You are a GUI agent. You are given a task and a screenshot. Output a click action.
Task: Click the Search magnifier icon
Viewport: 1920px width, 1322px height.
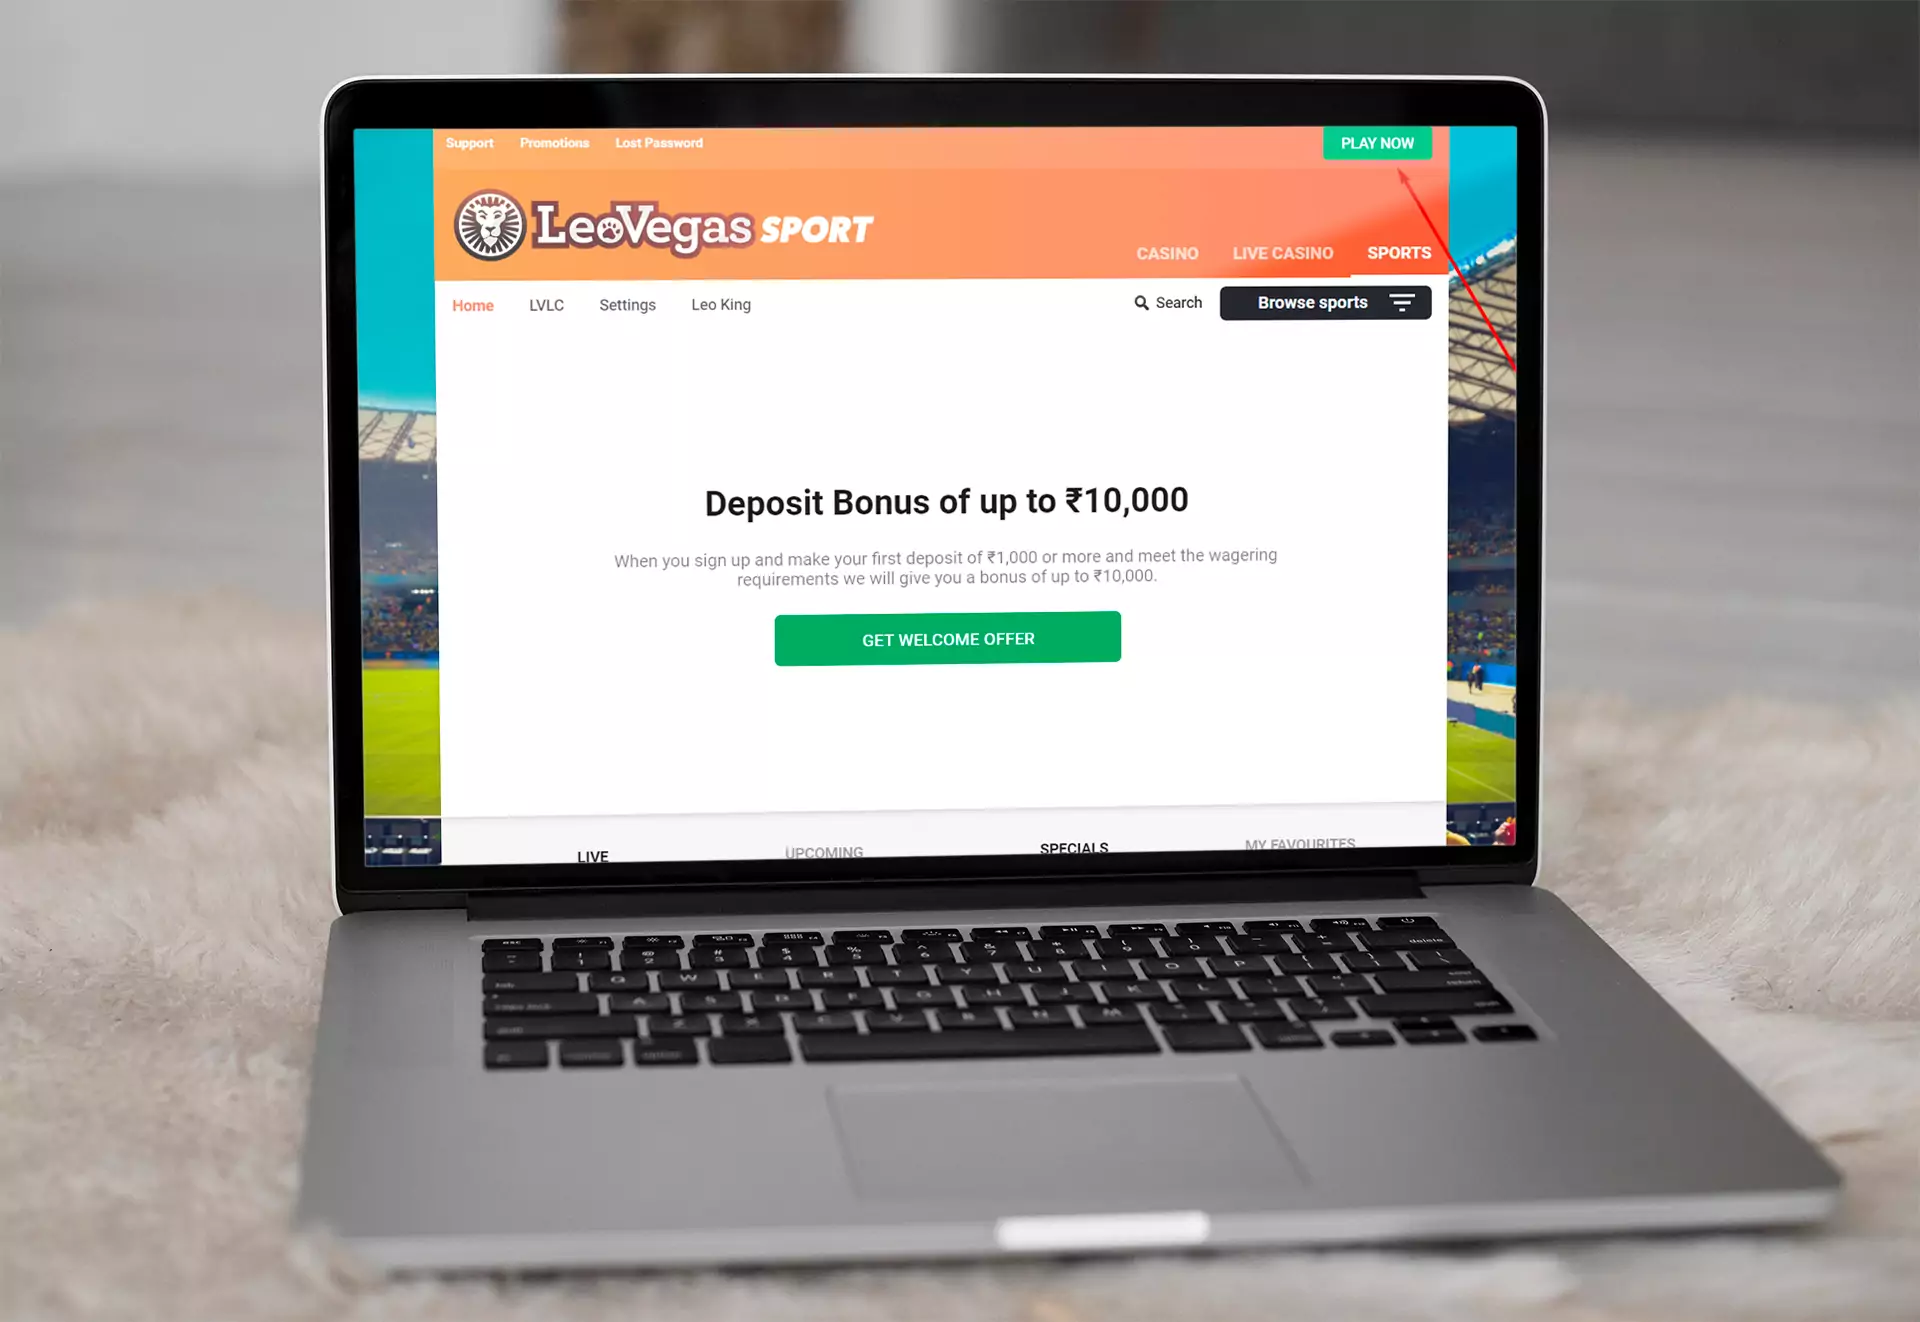(1139, 304)
